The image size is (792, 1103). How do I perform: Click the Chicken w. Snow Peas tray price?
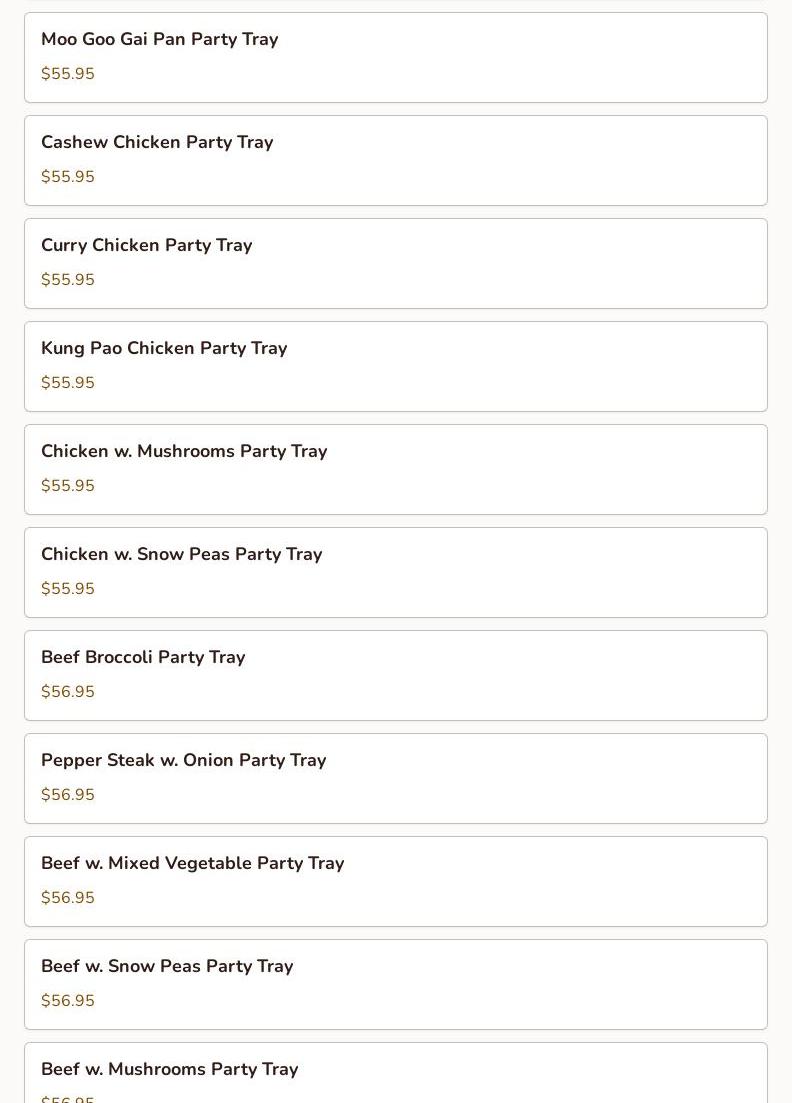pos(68,589)
